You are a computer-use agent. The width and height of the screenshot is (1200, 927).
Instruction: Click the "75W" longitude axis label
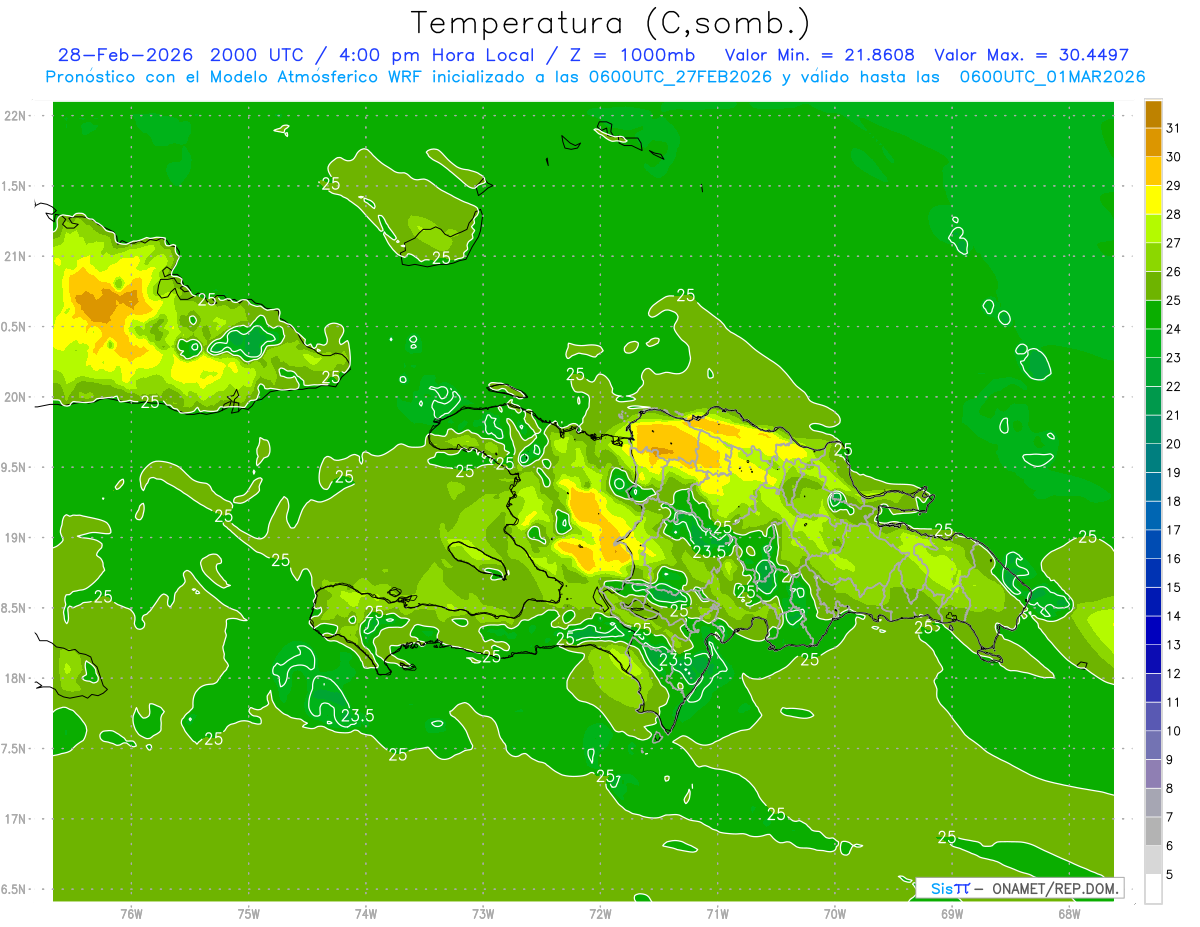249,913
